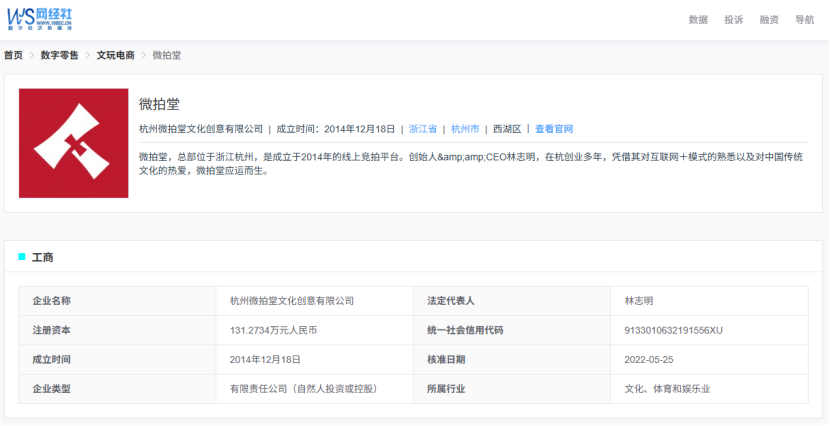This screenshot has width=830, height=426.
Task: Open the 杭州市 city link
Action: pyautogui.click(x=465, y=129)
